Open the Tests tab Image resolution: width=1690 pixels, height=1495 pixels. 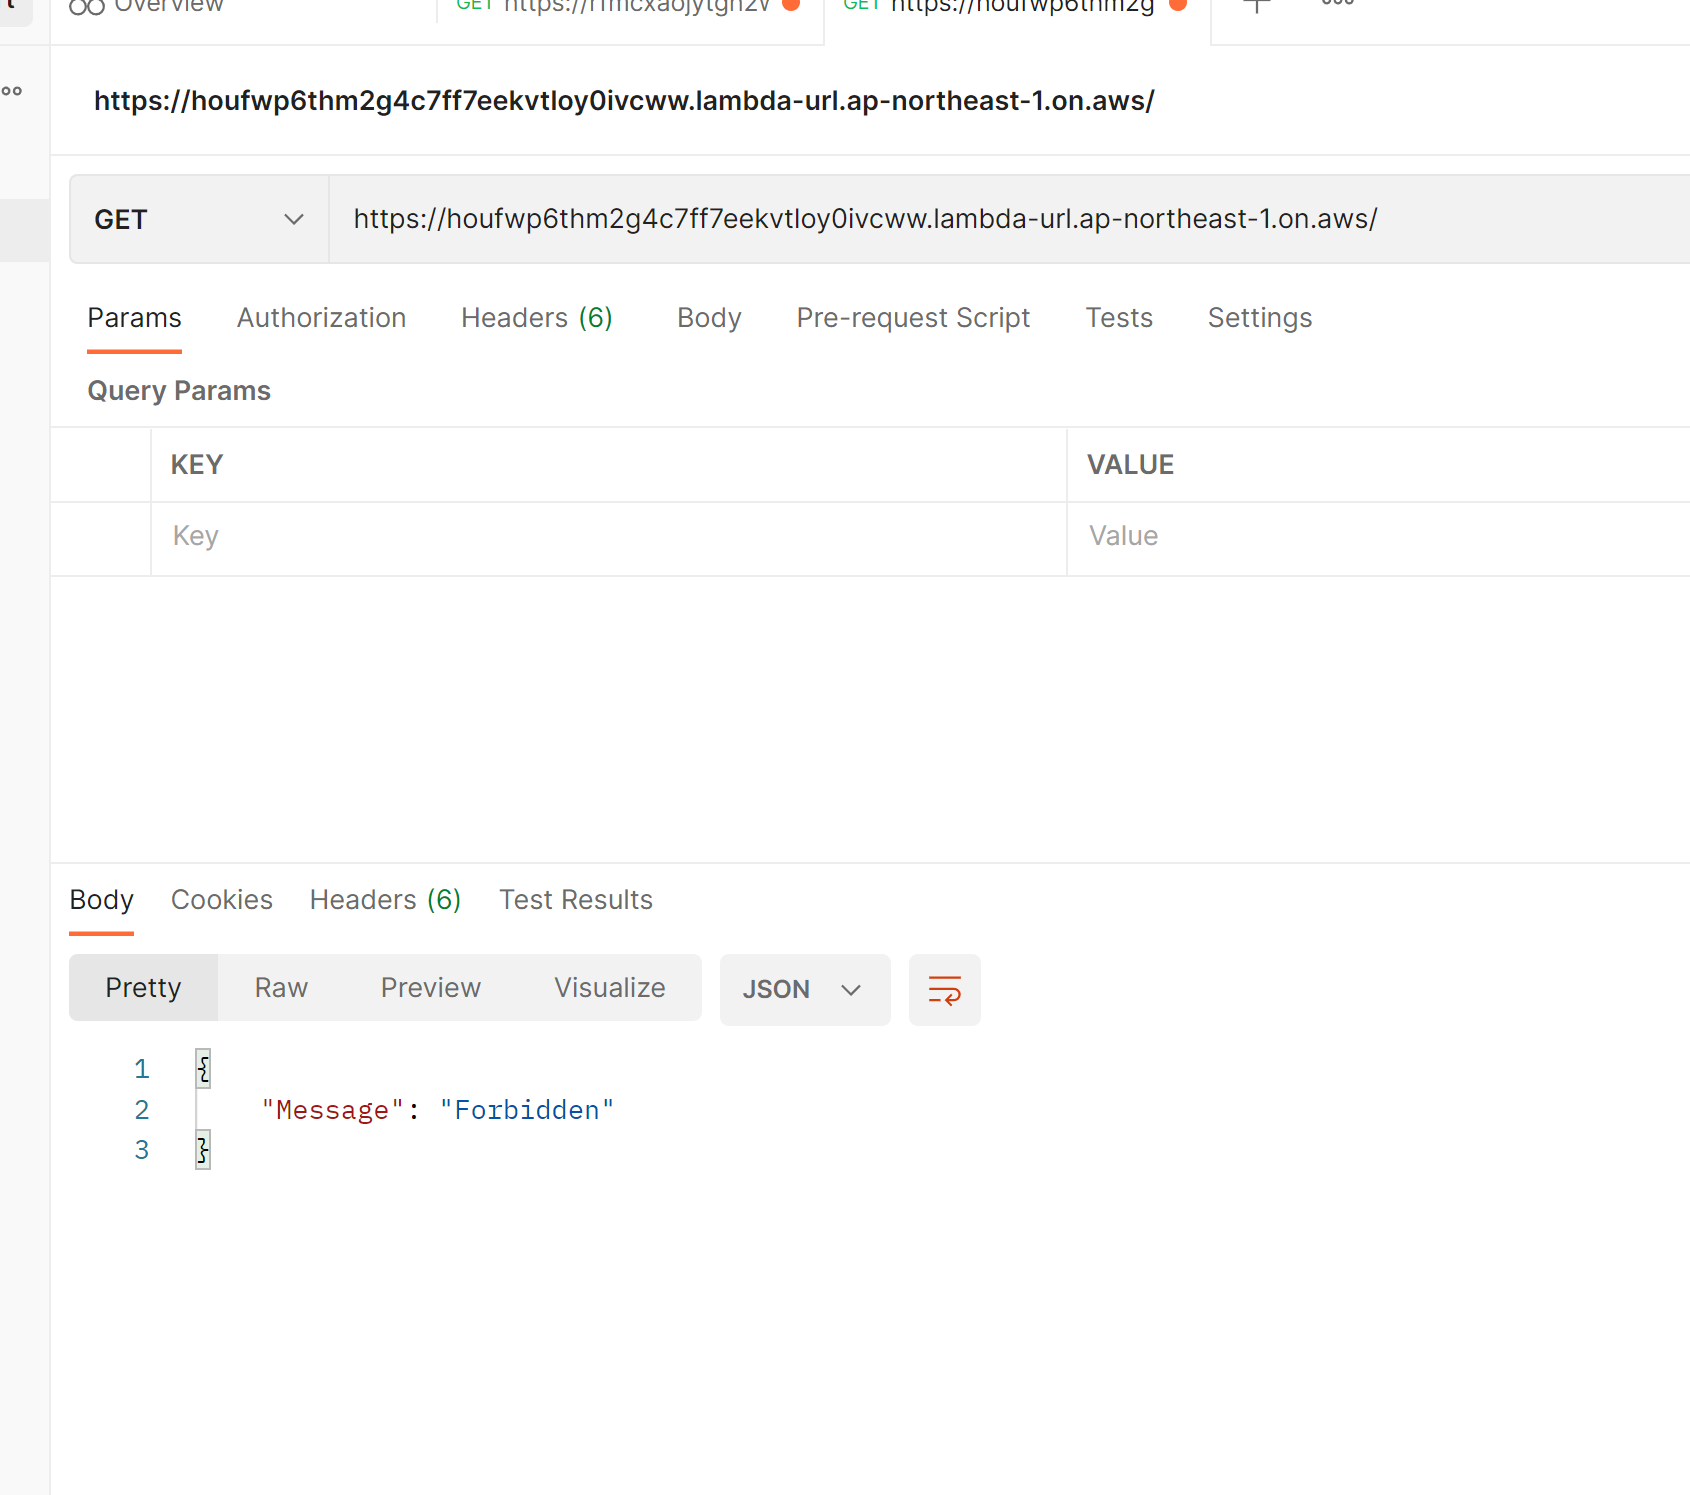click(1119, 318)
